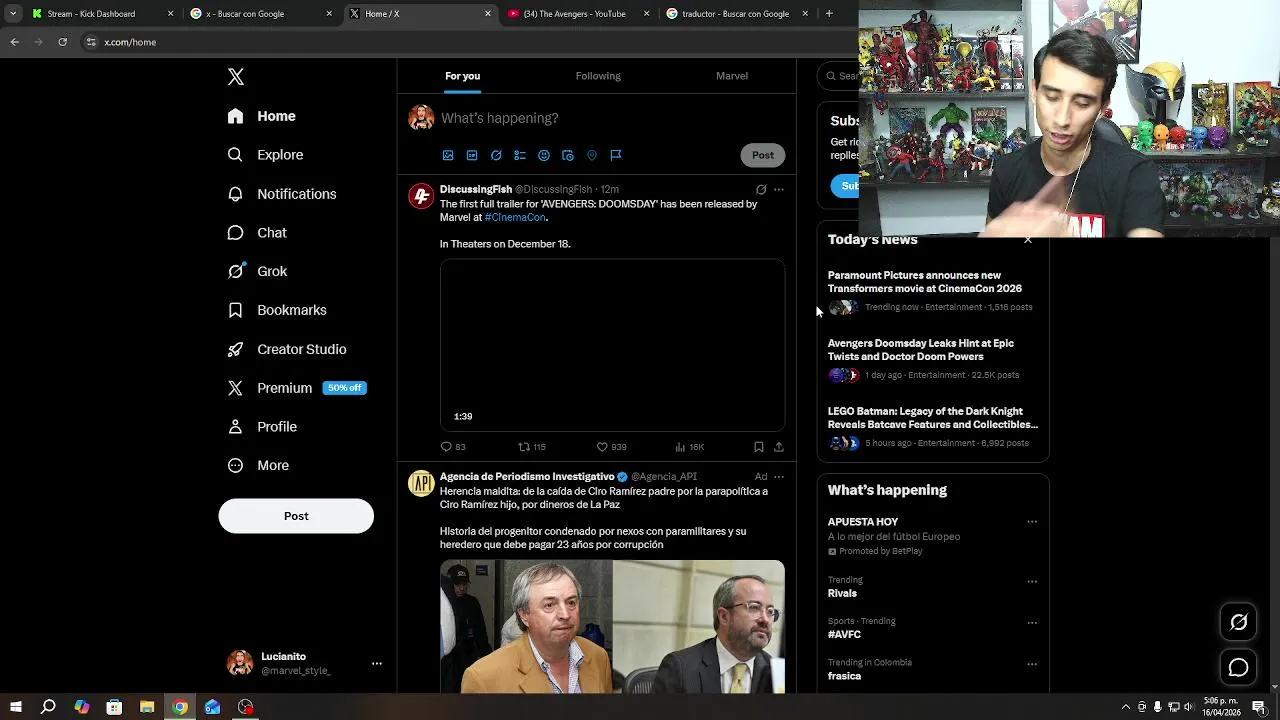Add media image icon in composer
The width and height of the screenshot is (1280, 720).
point(448,155)
